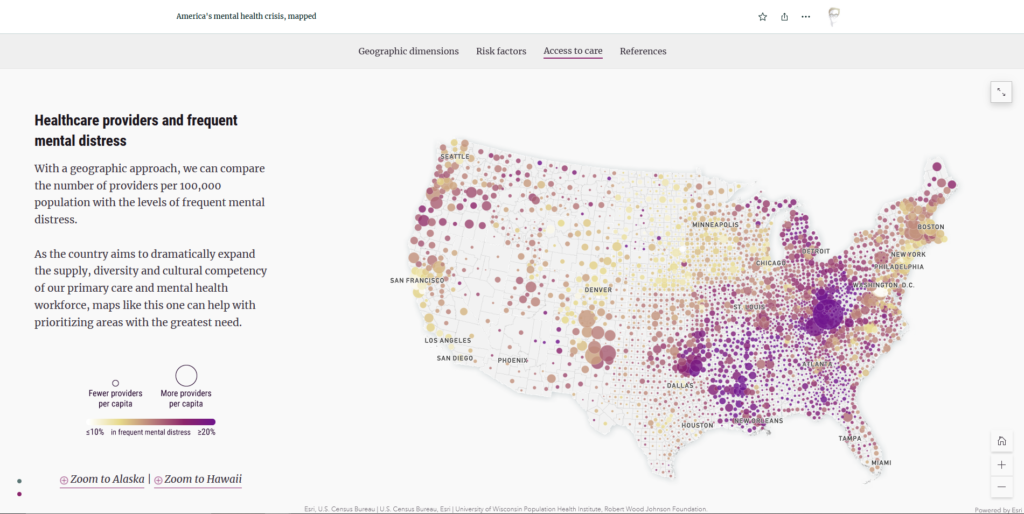
Task: Zoom out on the map
Action: [1001, 487]
